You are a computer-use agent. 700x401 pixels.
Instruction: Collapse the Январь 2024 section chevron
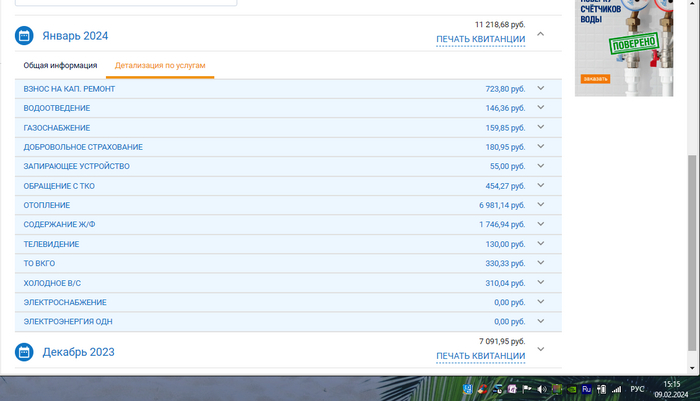click(x=541, y=34)
